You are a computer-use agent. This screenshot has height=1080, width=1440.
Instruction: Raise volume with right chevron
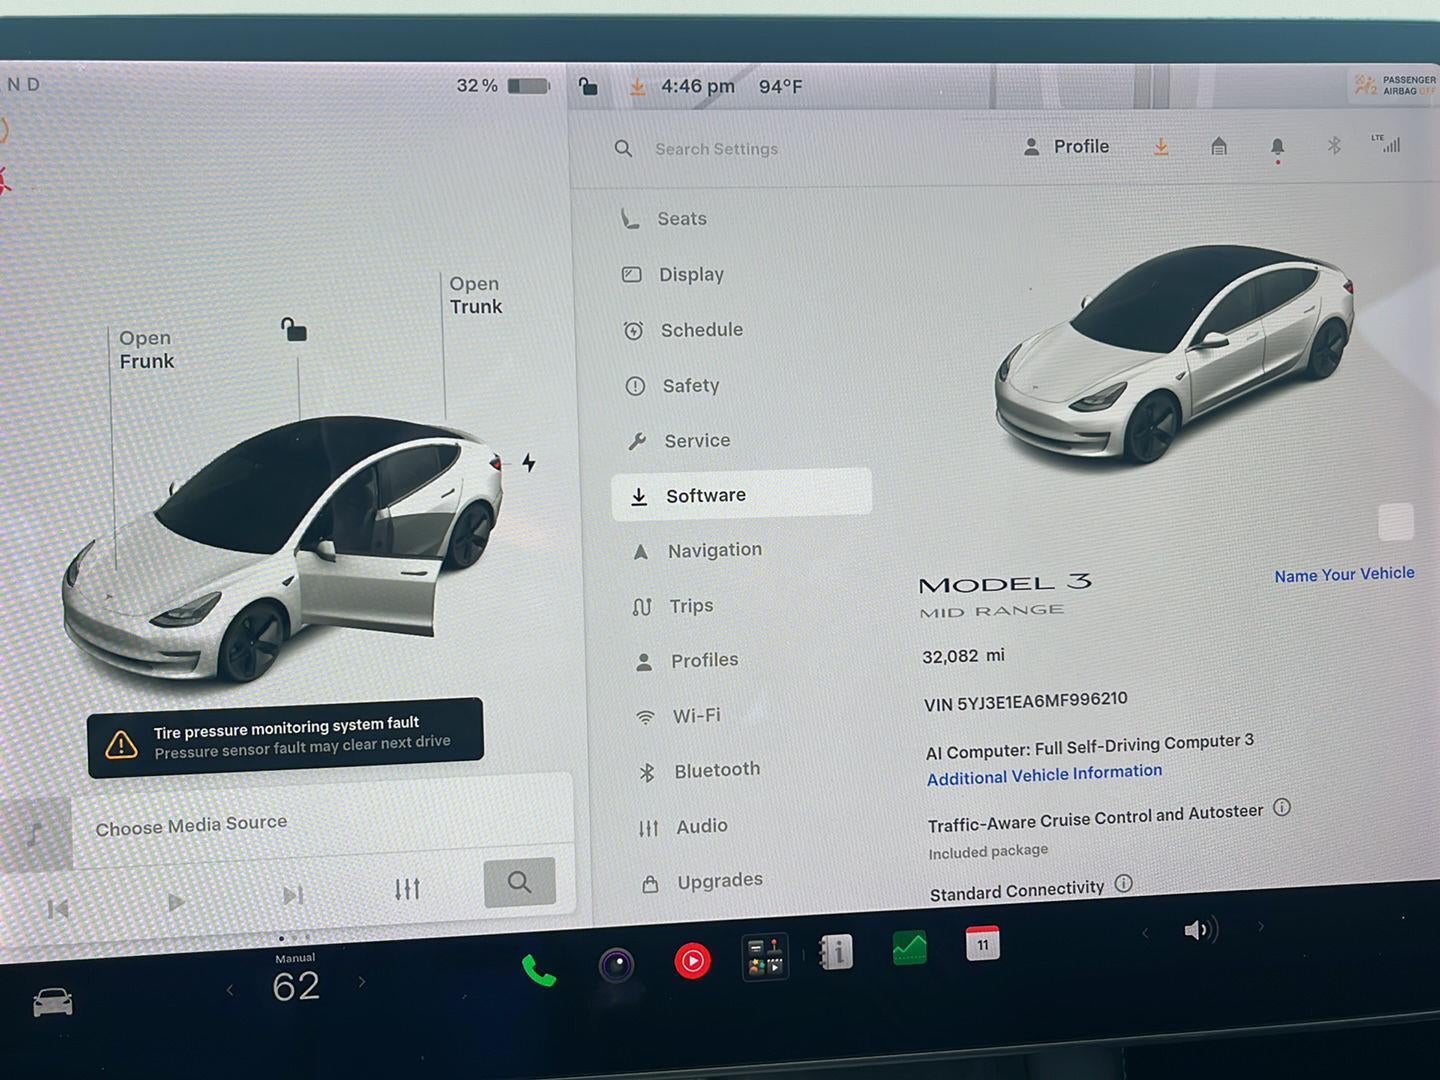pos(1261,927)
